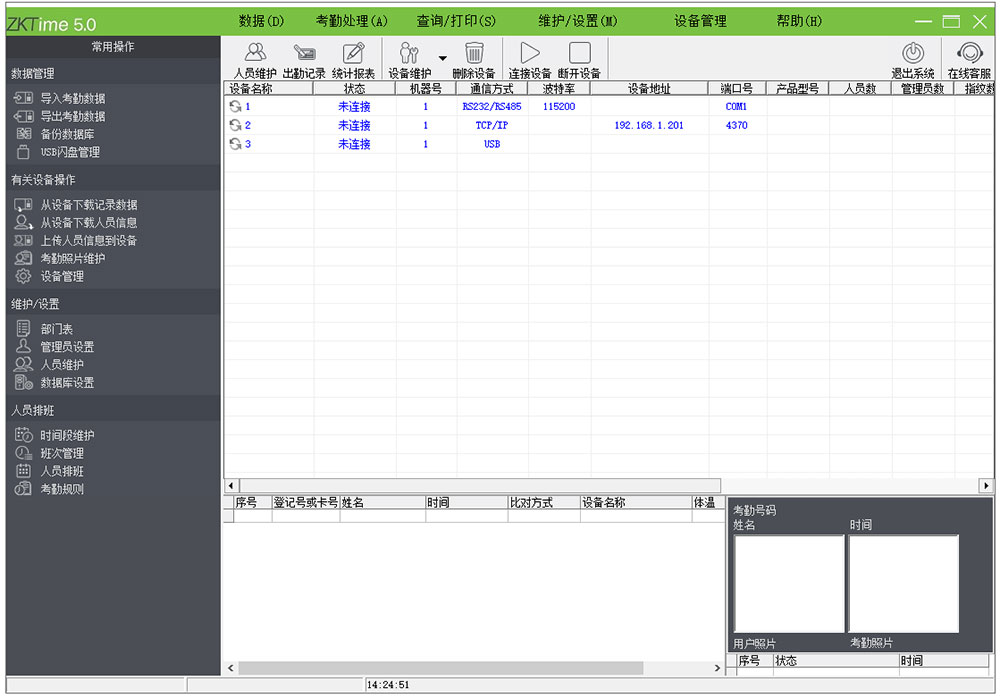Viewport: 1000px width, 698px height.
Task: Open 人员维护 toolbar icon
Action: pyautogui.click(x=255, y=52)
